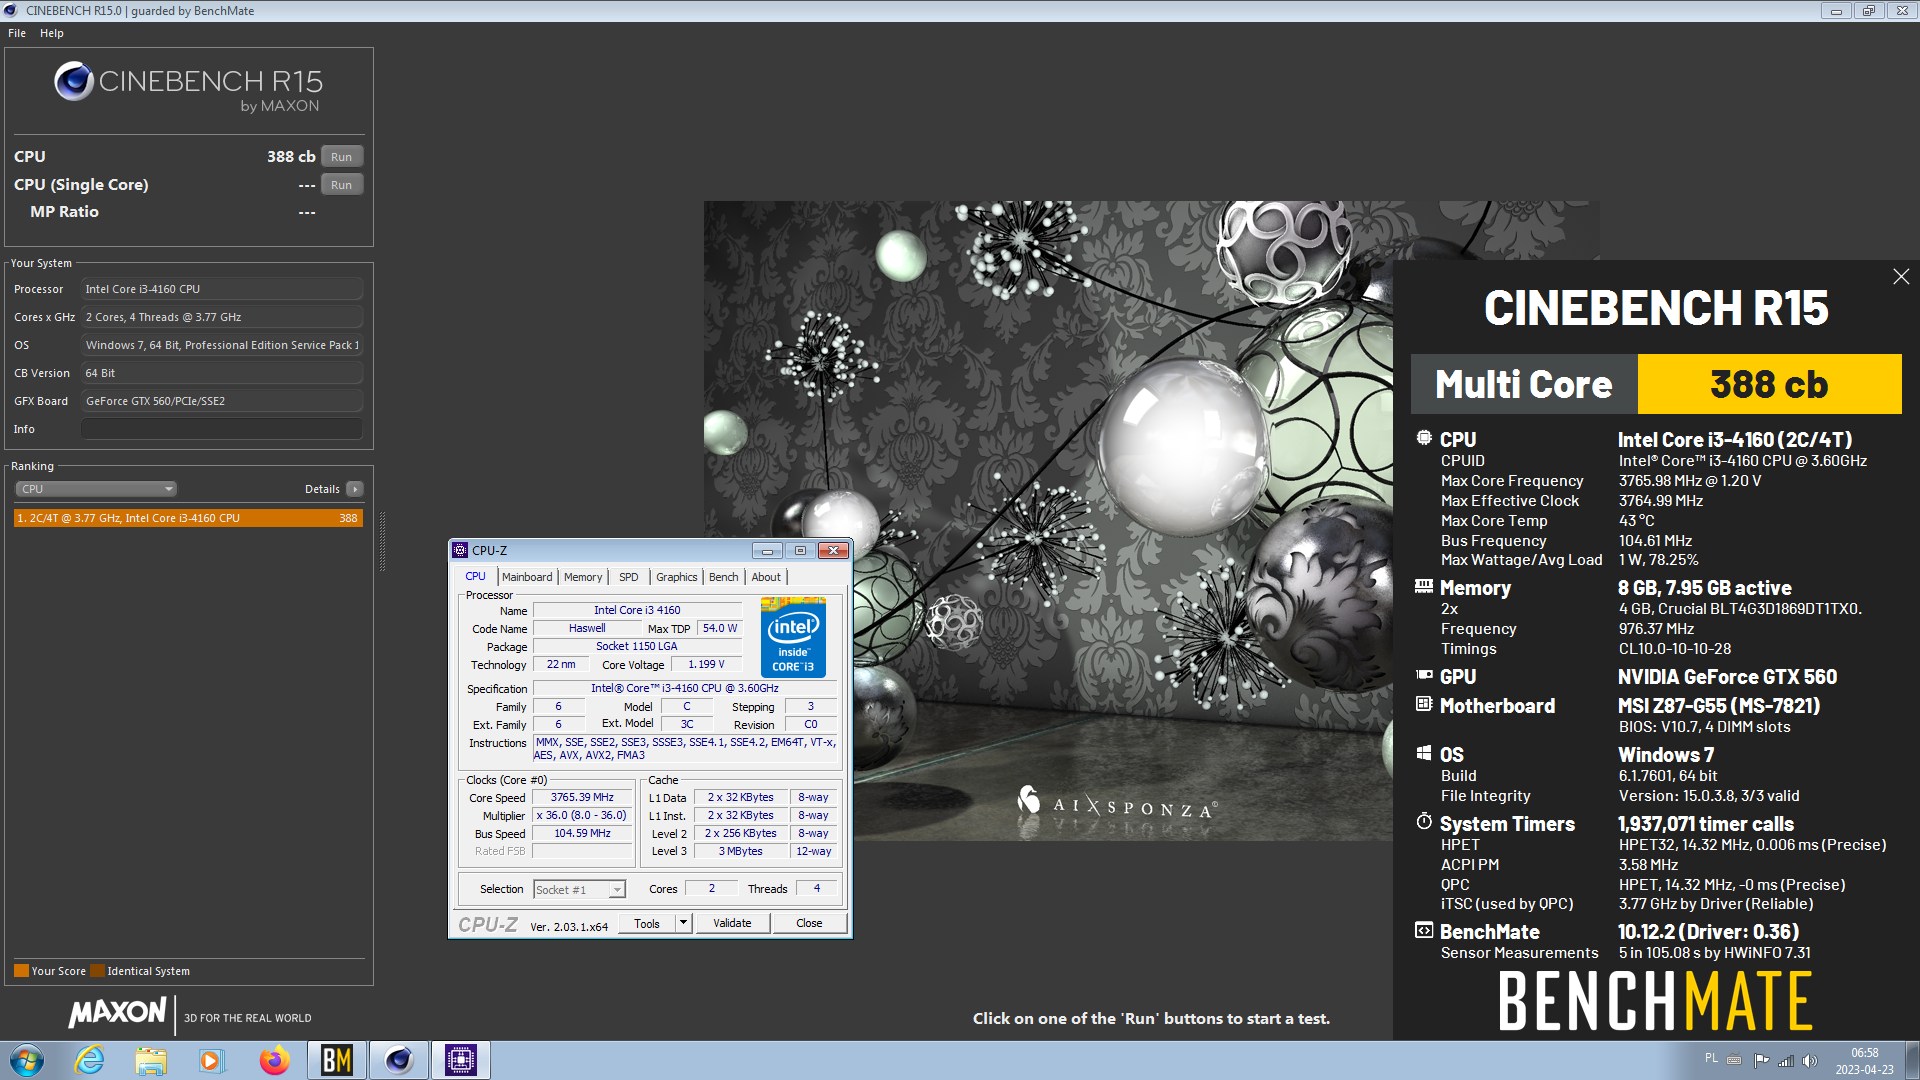Switch to CPU-Z Memory tab
The width and height of the screenshot is (1920, 1080).
[583, 577]
